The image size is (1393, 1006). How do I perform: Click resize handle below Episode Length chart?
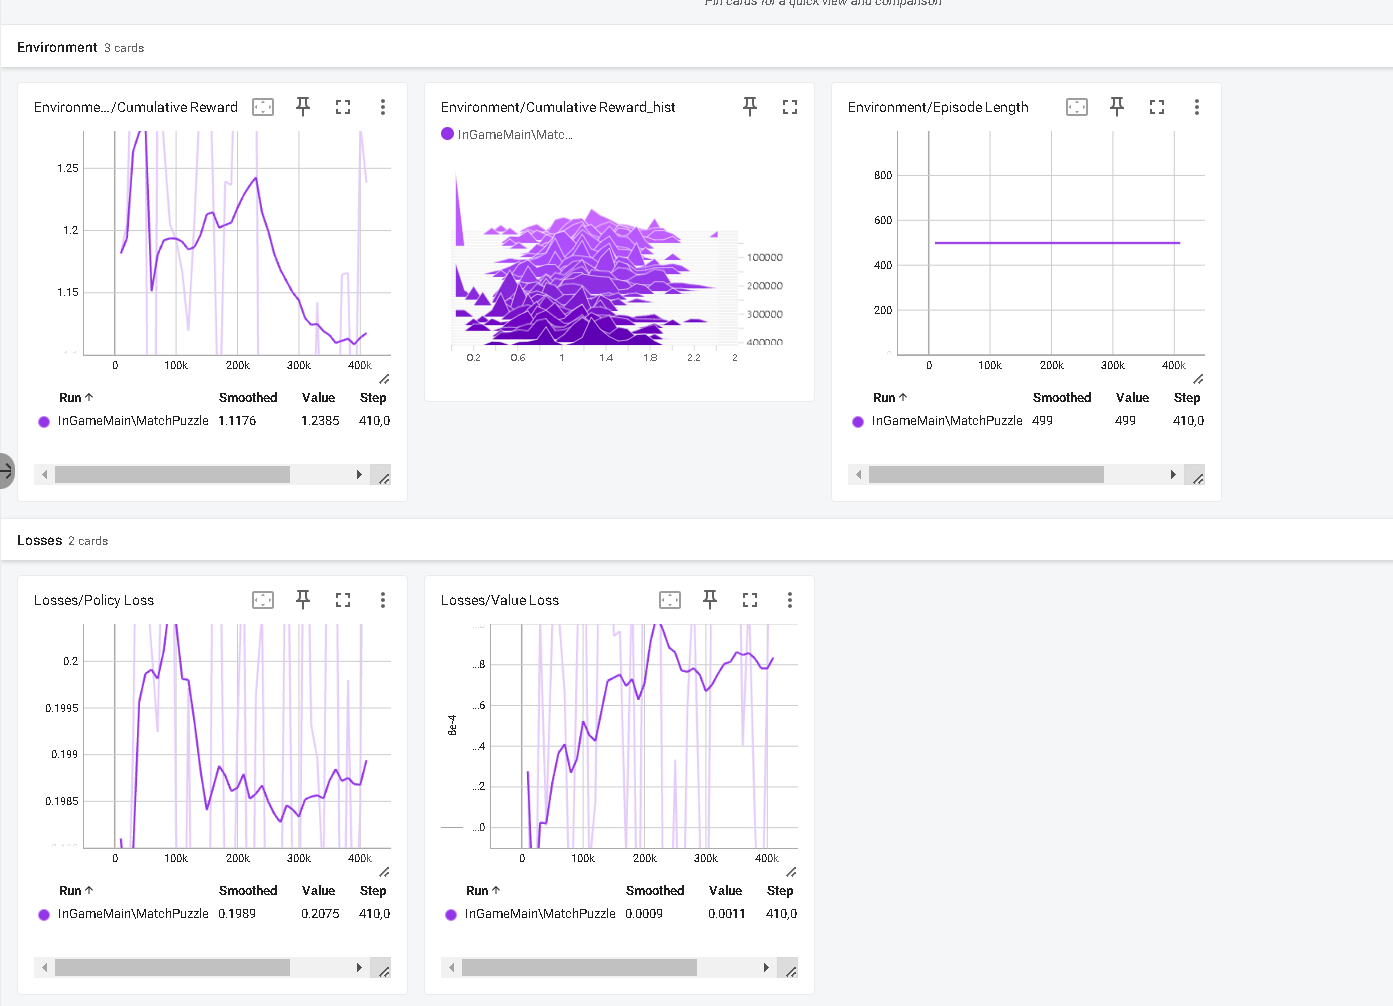(1198, 379)
